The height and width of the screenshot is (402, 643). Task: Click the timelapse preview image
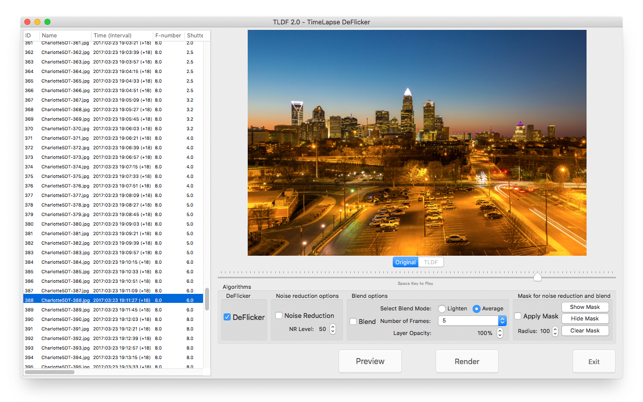[417, 142]
